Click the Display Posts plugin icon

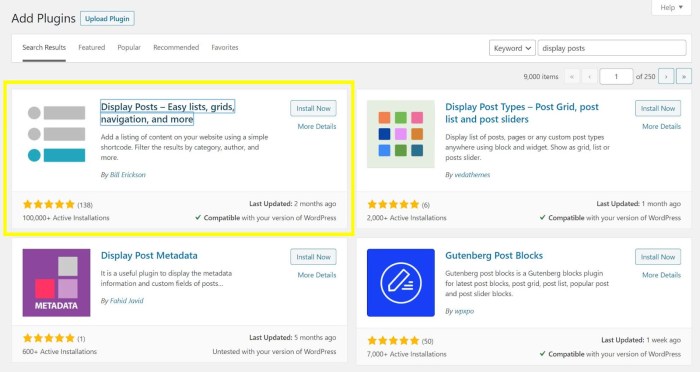point(56,134)
